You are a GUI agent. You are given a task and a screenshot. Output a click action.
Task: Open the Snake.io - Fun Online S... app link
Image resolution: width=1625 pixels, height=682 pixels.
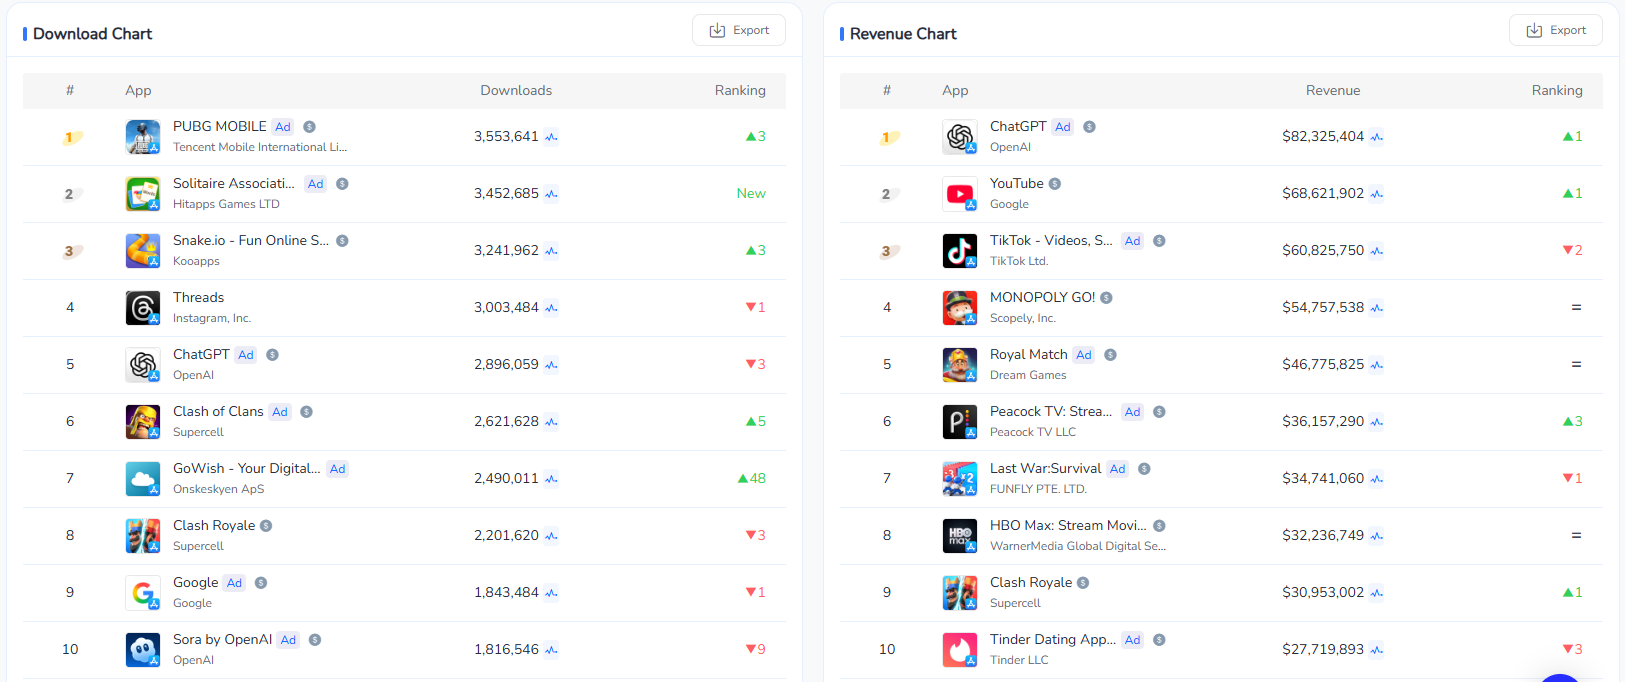250,241
